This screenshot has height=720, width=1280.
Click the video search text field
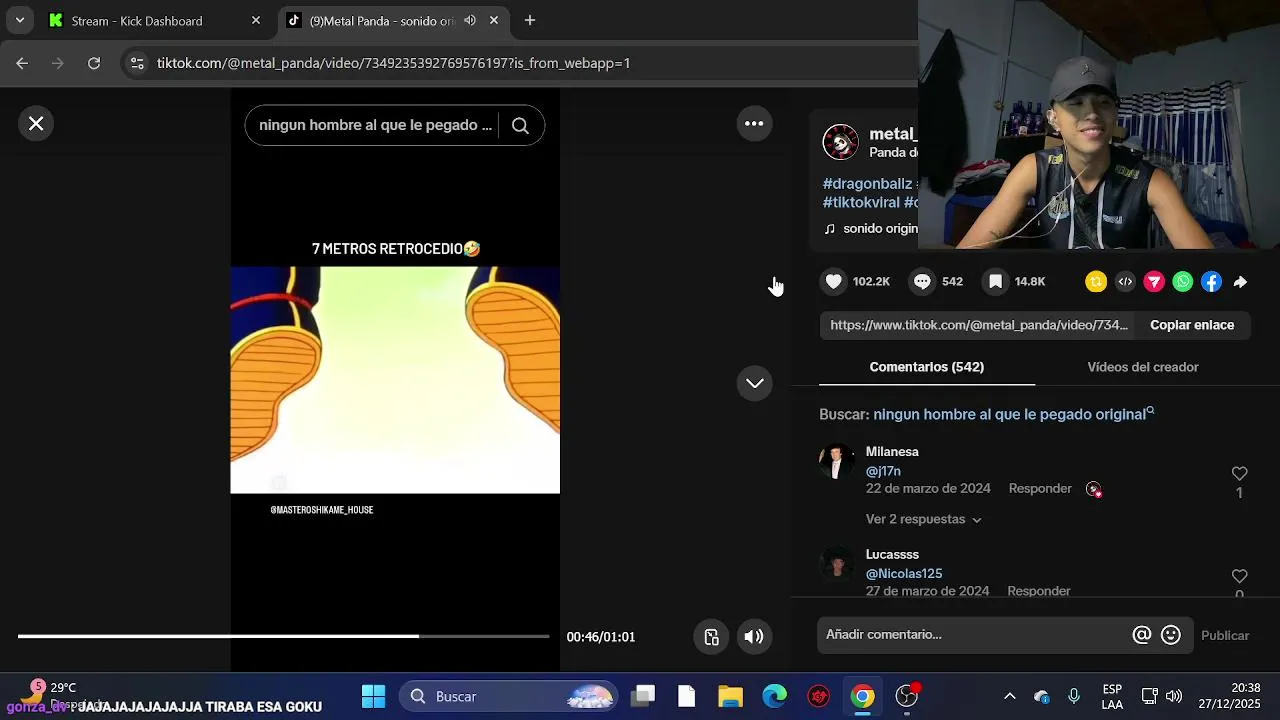coord(375,125)
